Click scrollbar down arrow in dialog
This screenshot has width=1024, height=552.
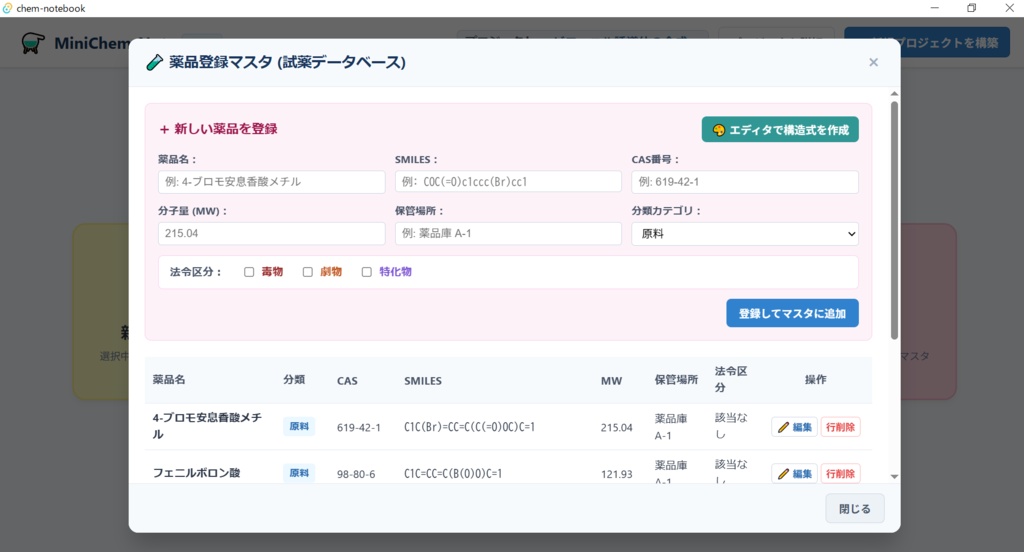point(894,477)
